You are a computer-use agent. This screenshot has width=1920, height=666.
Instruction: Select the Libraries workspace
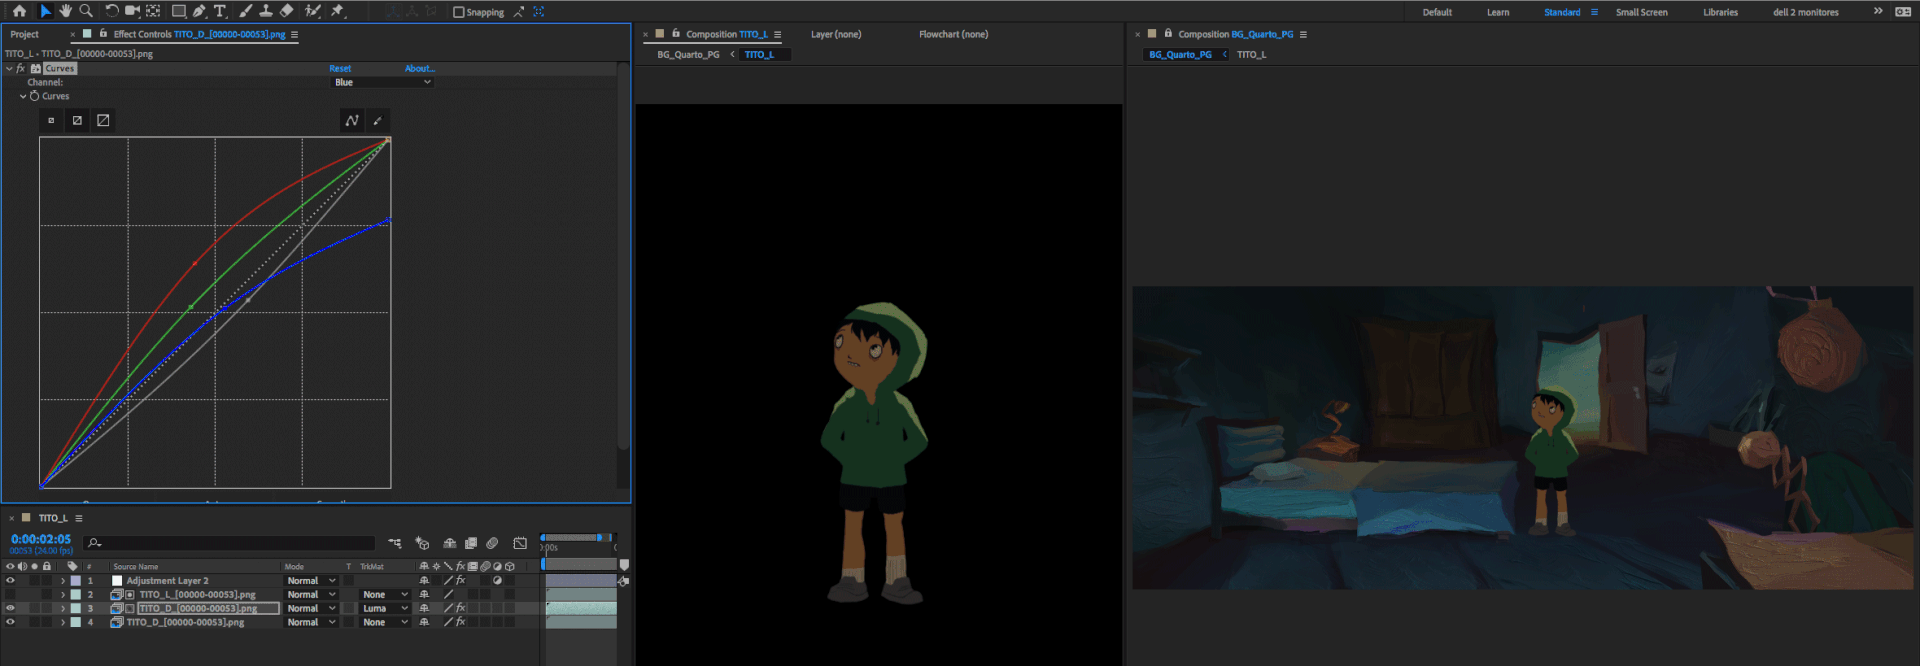[1720, 12]
